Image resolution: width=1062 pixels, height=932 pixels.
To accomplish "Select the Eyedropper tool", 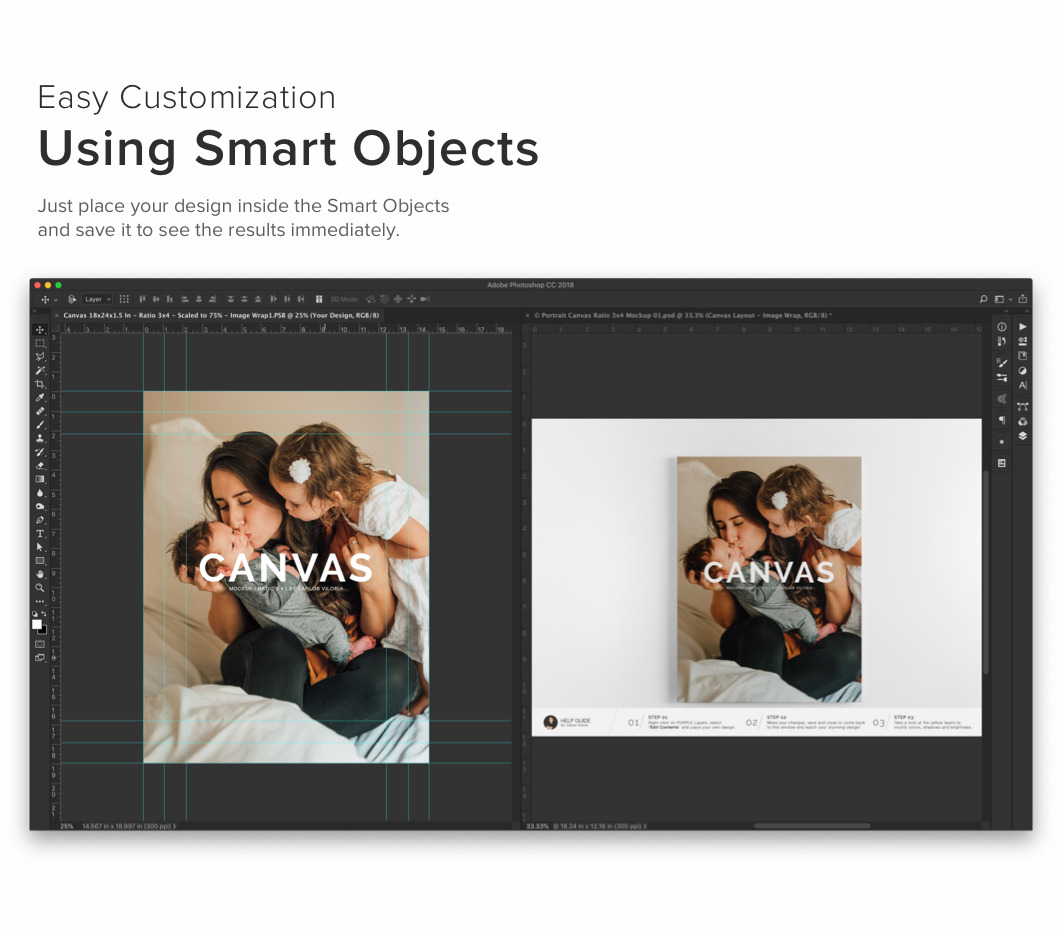I will pos(40,398).
